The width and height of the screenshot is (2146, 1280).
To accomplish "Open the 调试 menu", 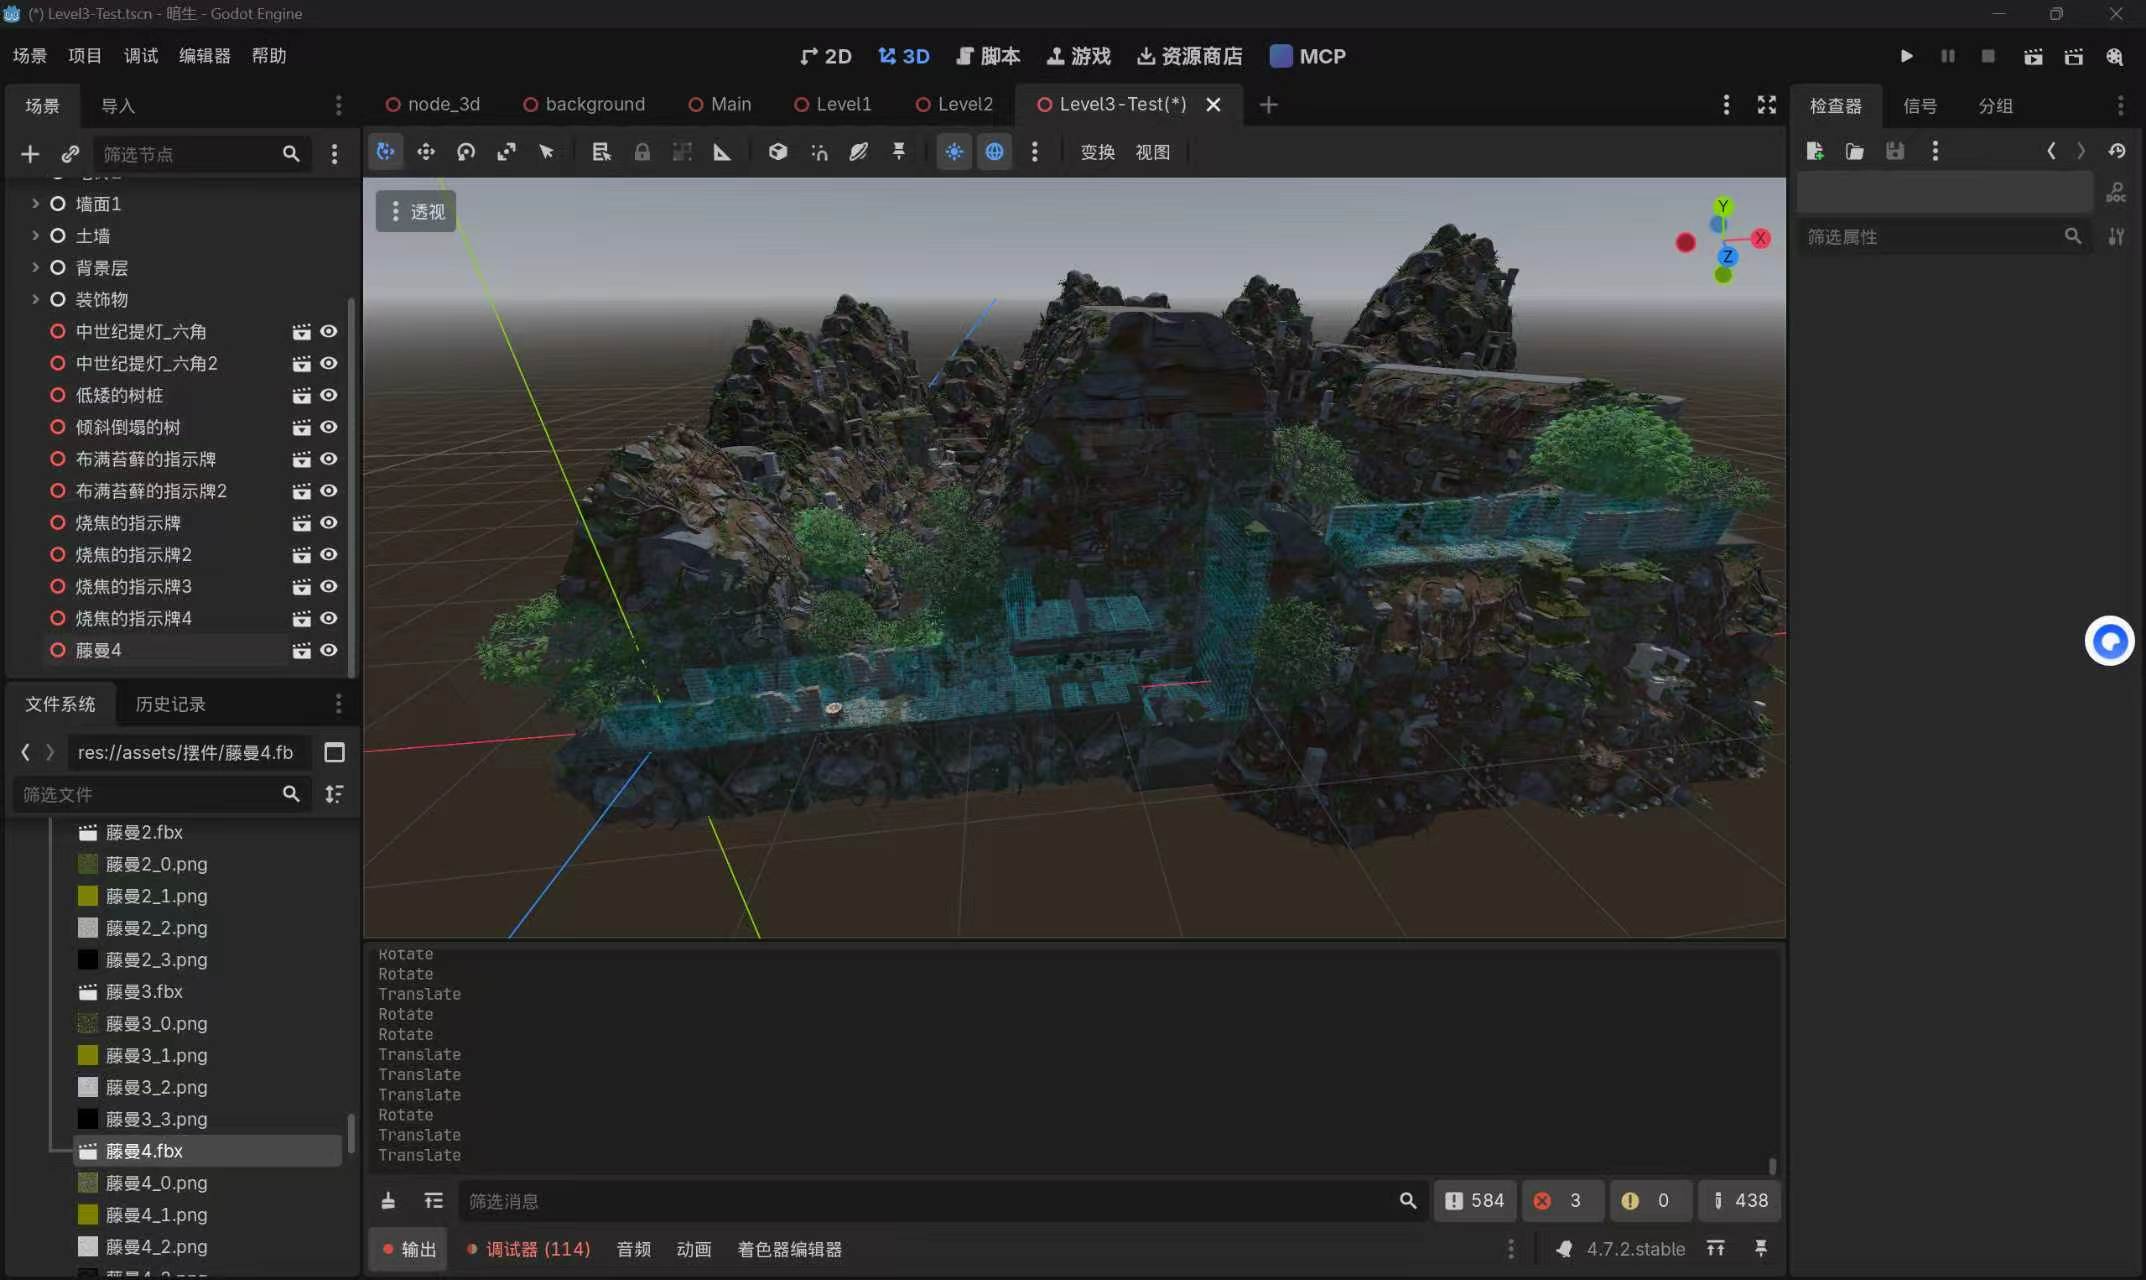I will click(141, 56).
